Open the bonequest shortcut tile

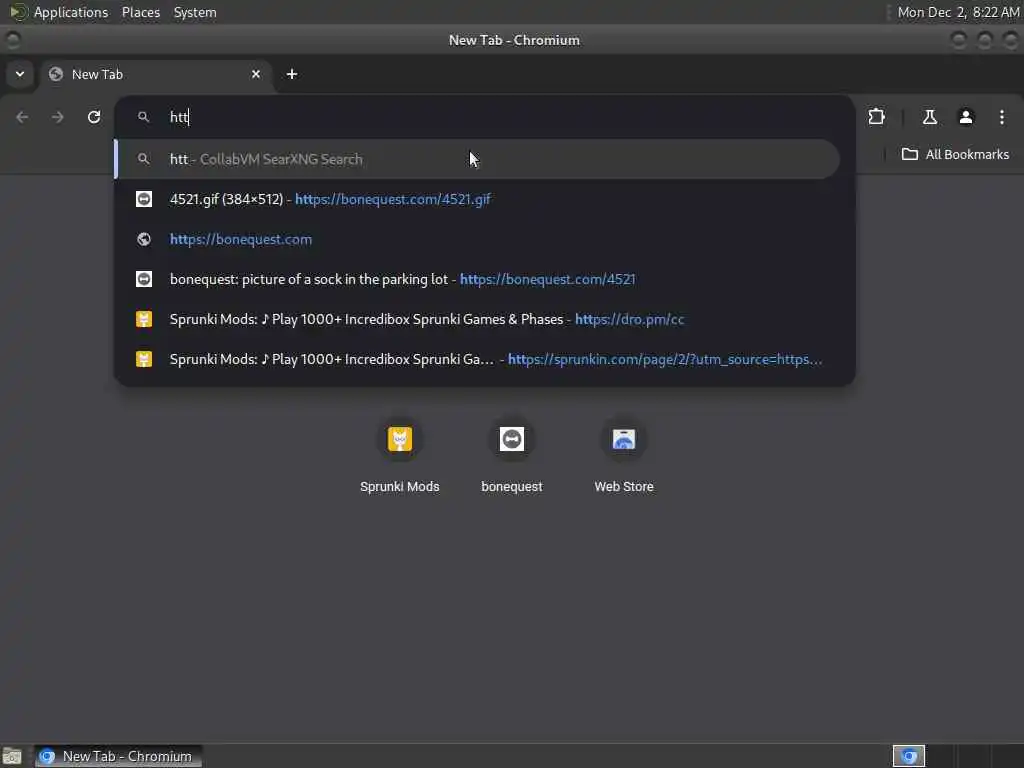(512, 456)
